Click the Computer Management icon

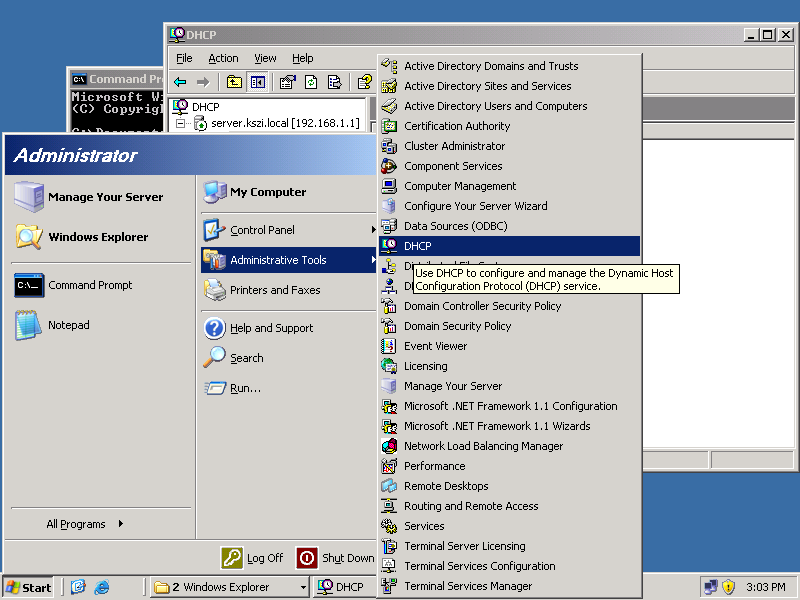pos(389,186)
